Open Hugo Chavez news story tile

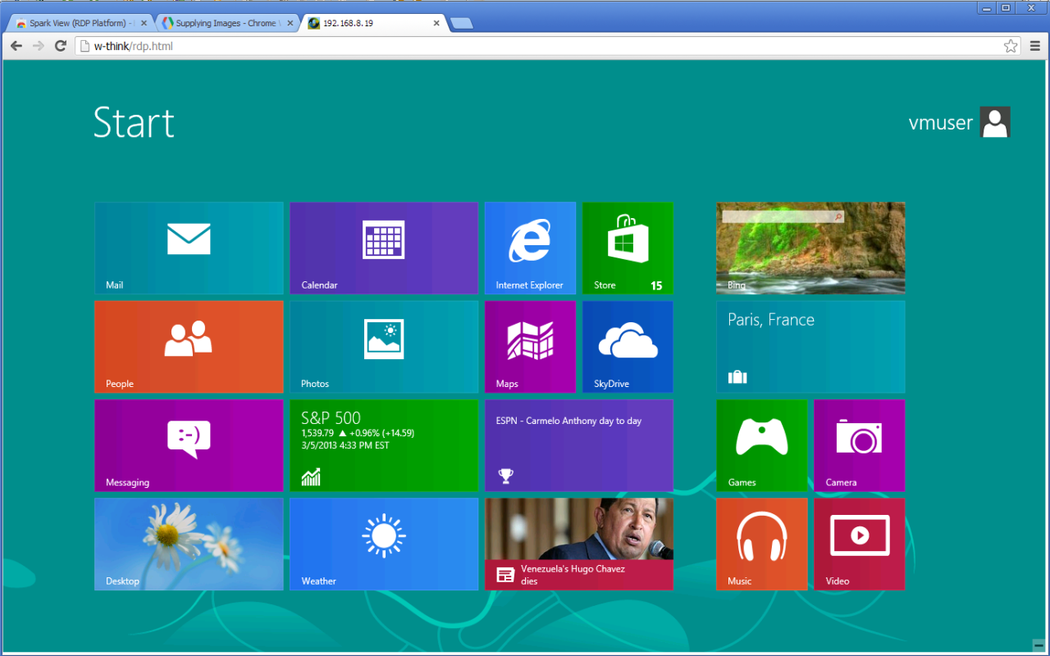click(x=579, y=544)
